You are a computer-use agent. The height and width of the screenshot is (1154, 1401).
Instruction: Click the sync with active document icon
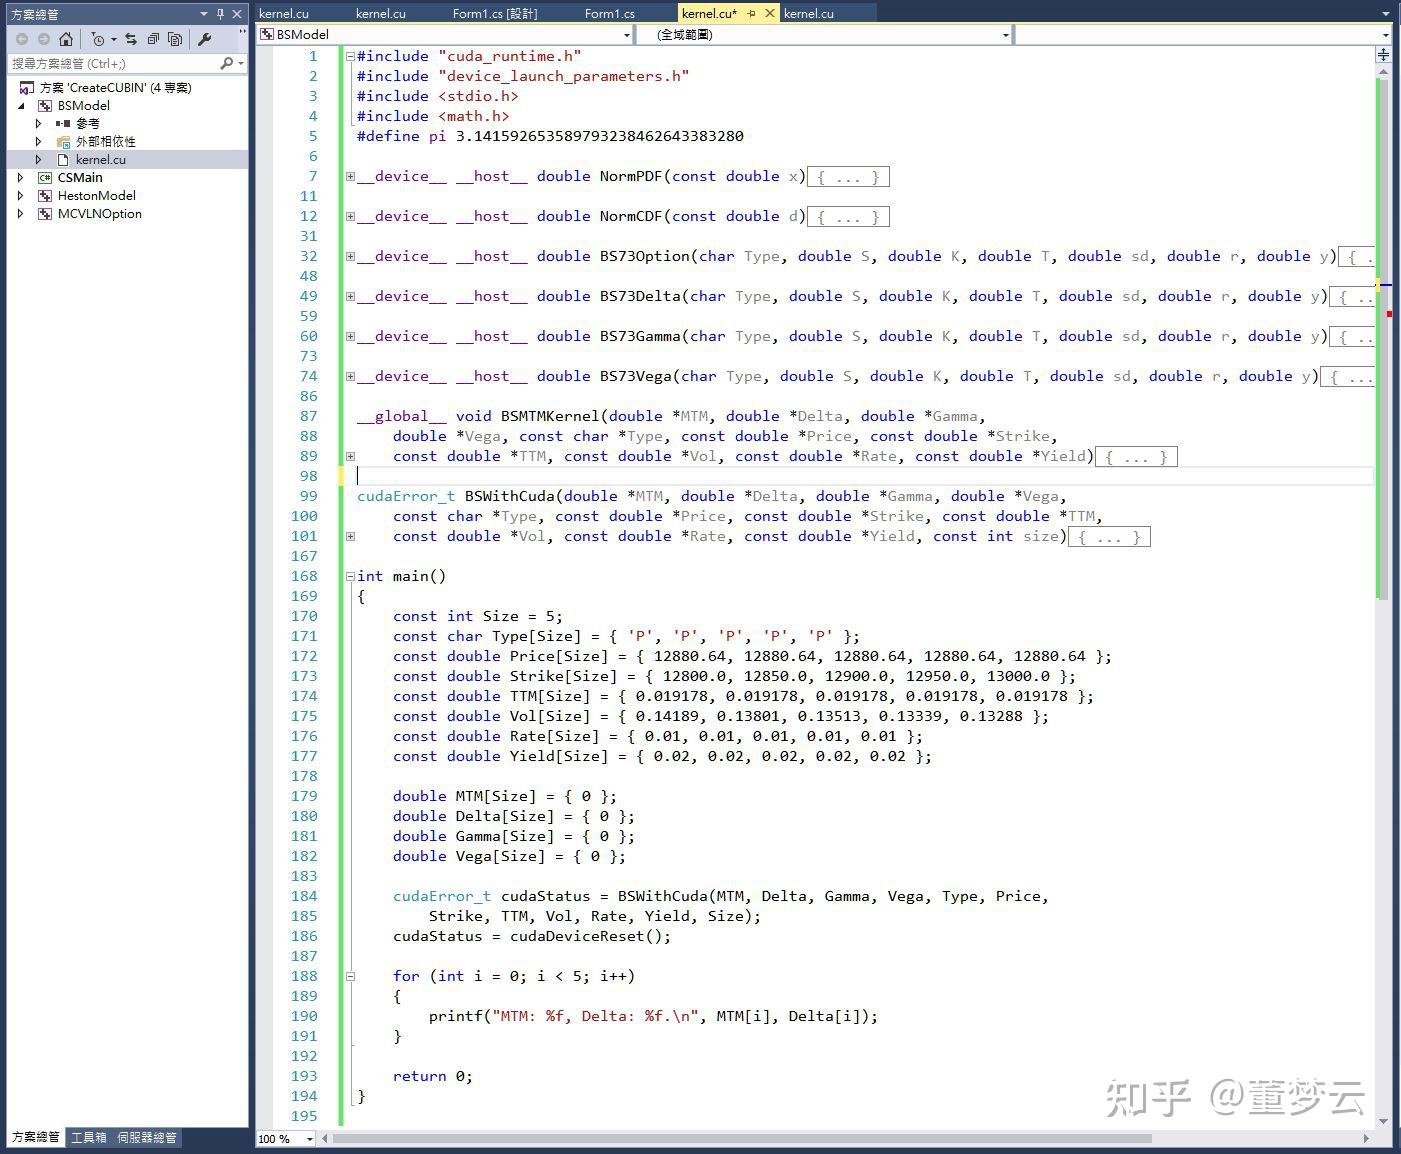point(130,39)
